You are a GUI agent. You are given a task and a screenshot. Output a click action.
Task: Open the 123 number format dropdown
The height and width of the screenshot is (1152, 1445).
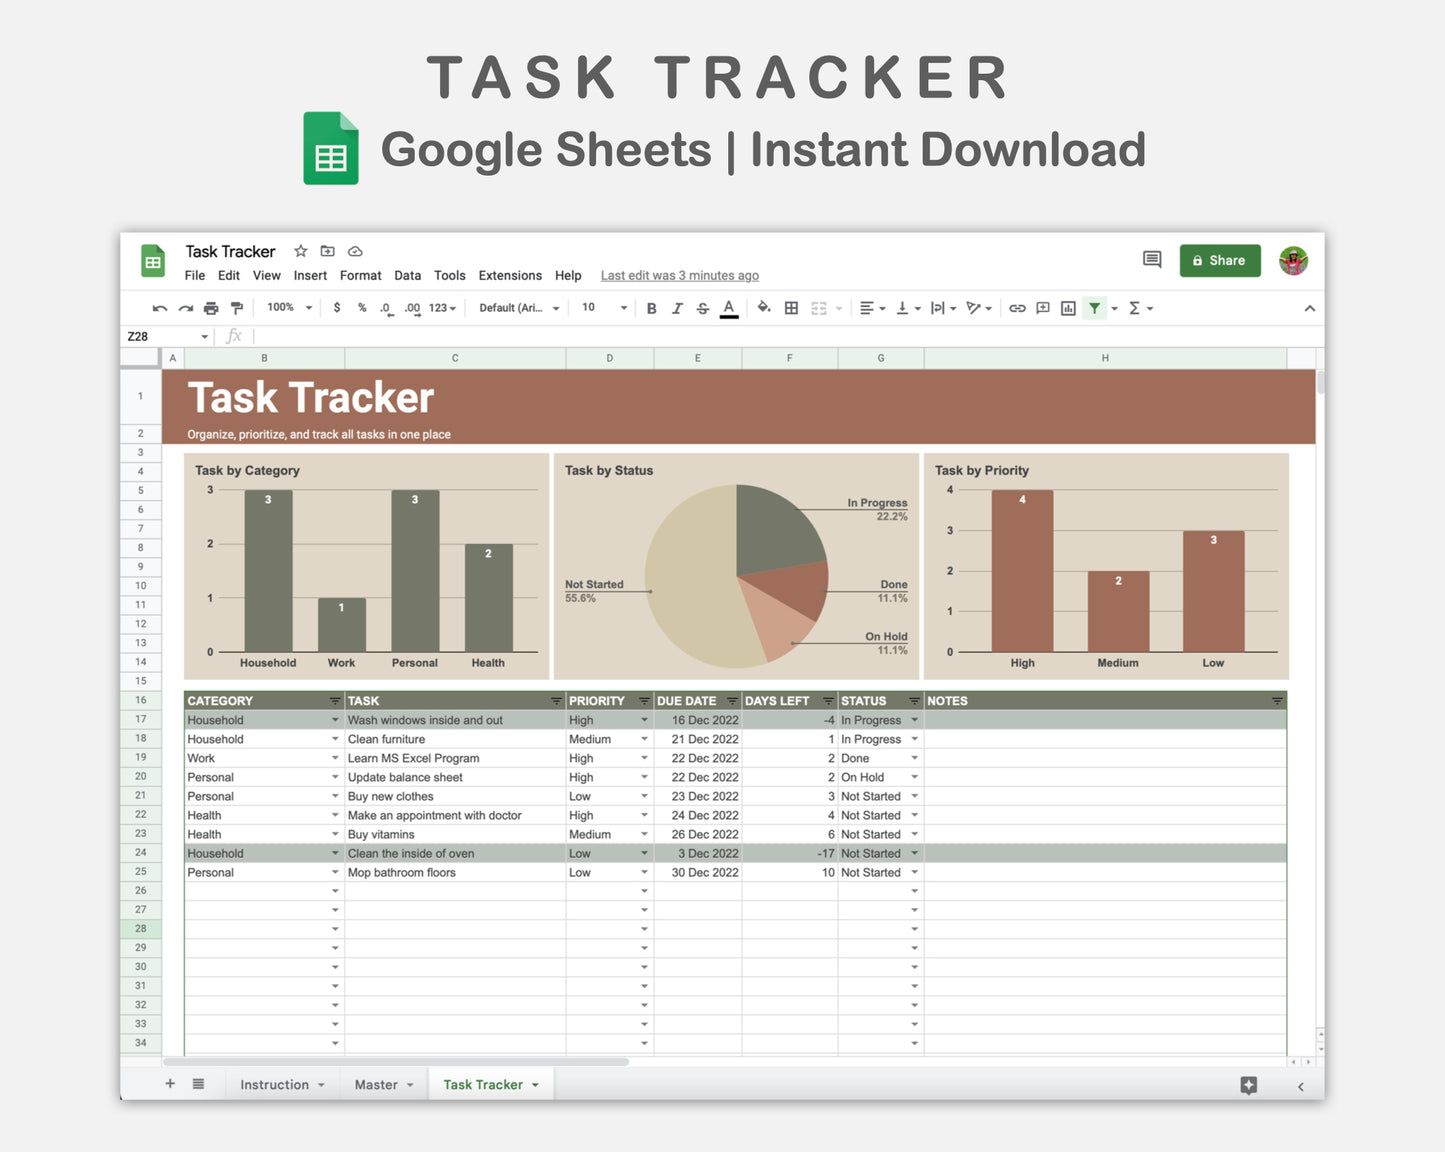point(442,308)
